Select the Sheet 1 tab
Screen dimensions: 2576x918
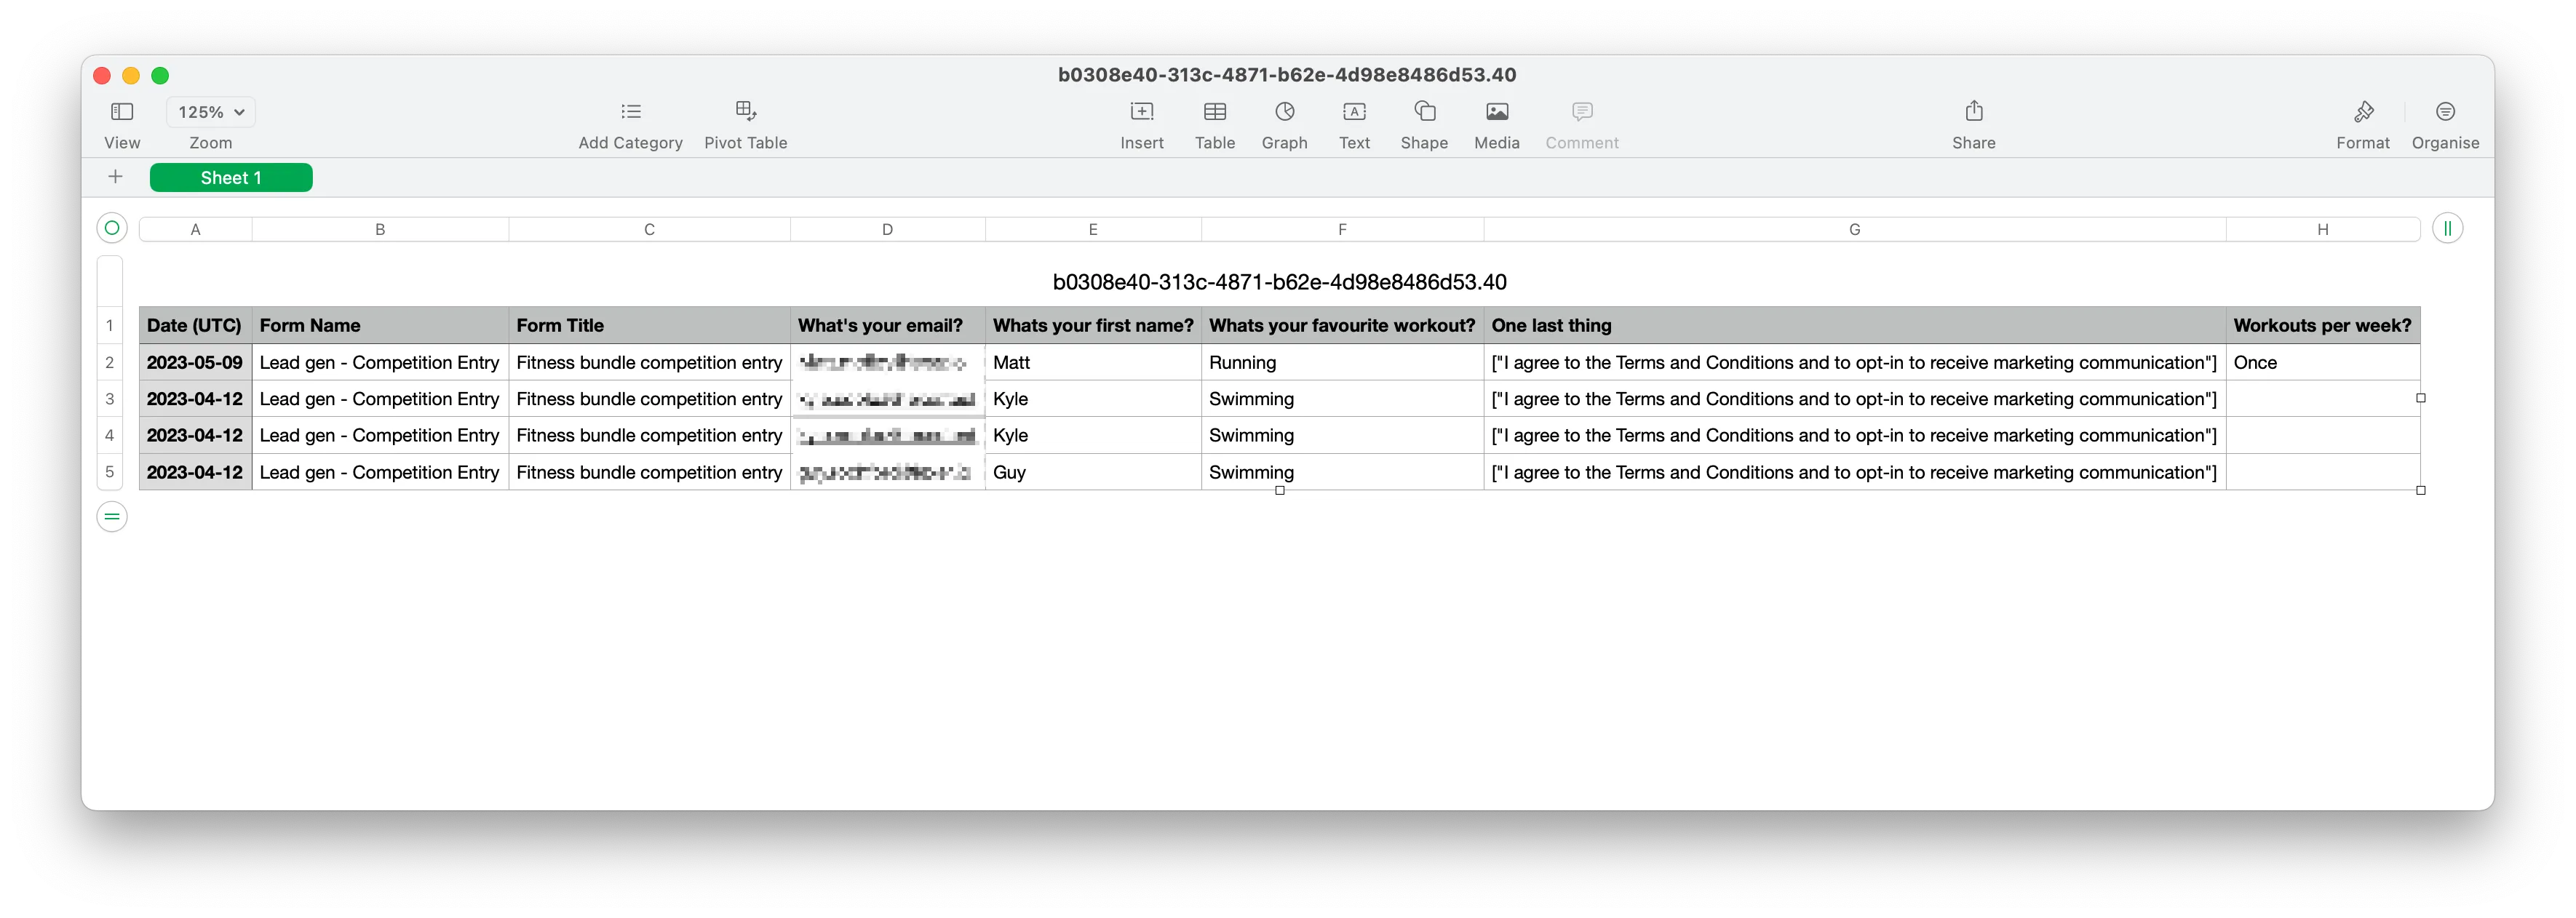point(231,178)
